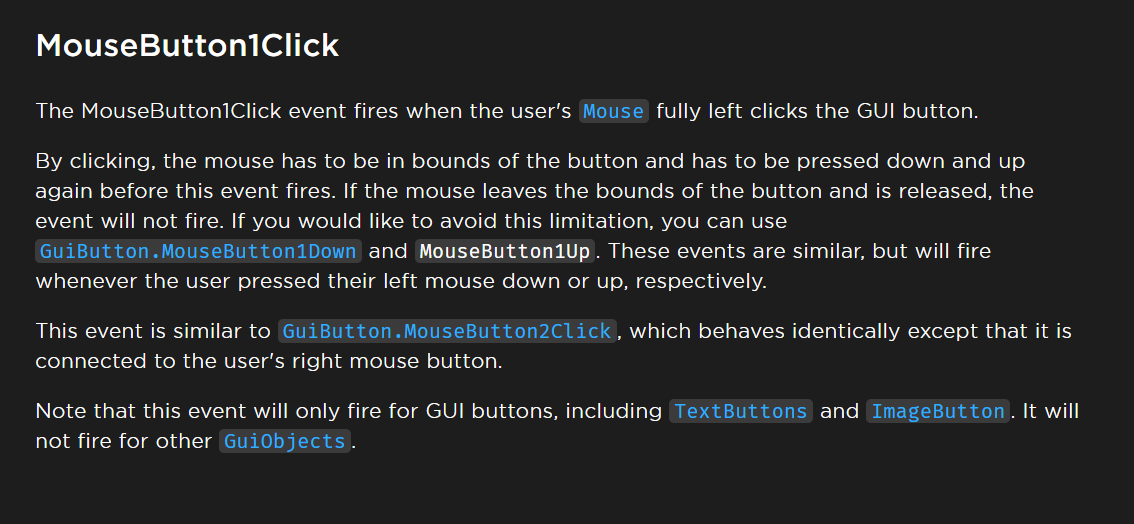This screenshot has height=524, width=1134.
Task: Click the paragraph beginning "By clicking, the mouse"
Action: 535,221
